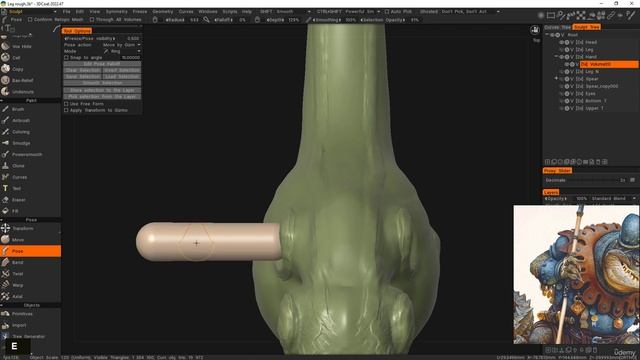Open the Help menu
The width and height of the screenshot is (640, 360).
[247, 12]
